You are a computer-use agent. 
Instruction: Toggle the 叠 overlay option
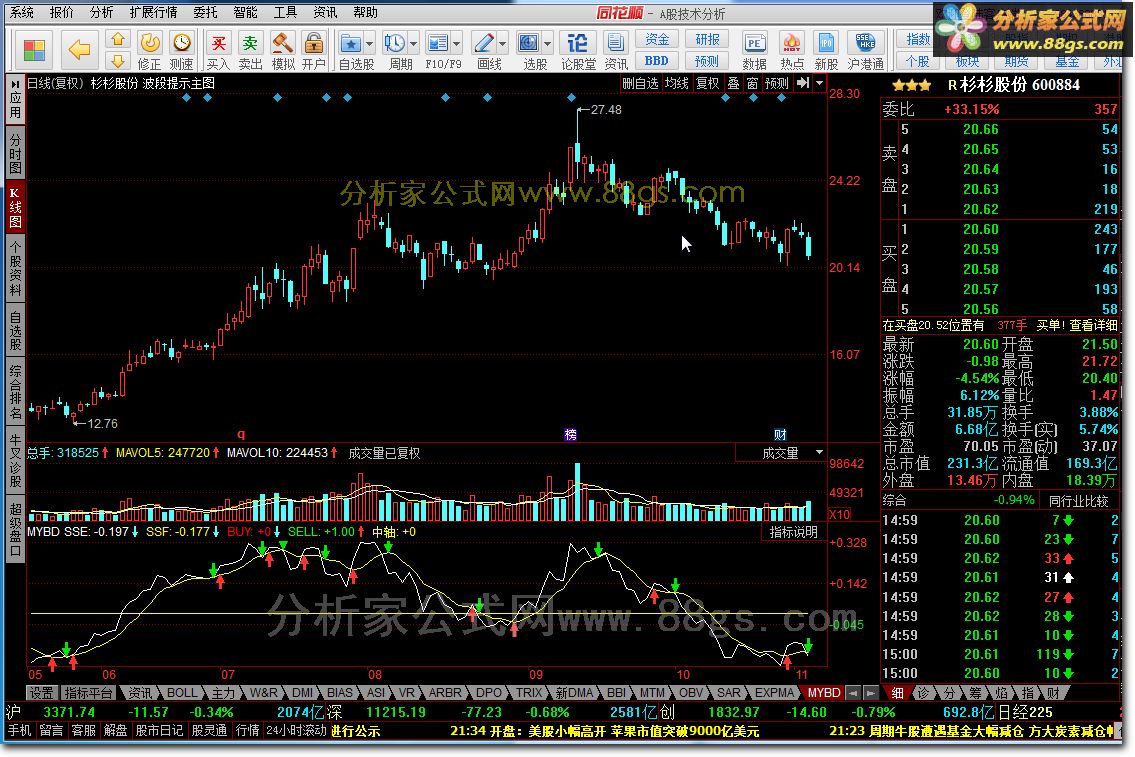coord(733,83)
